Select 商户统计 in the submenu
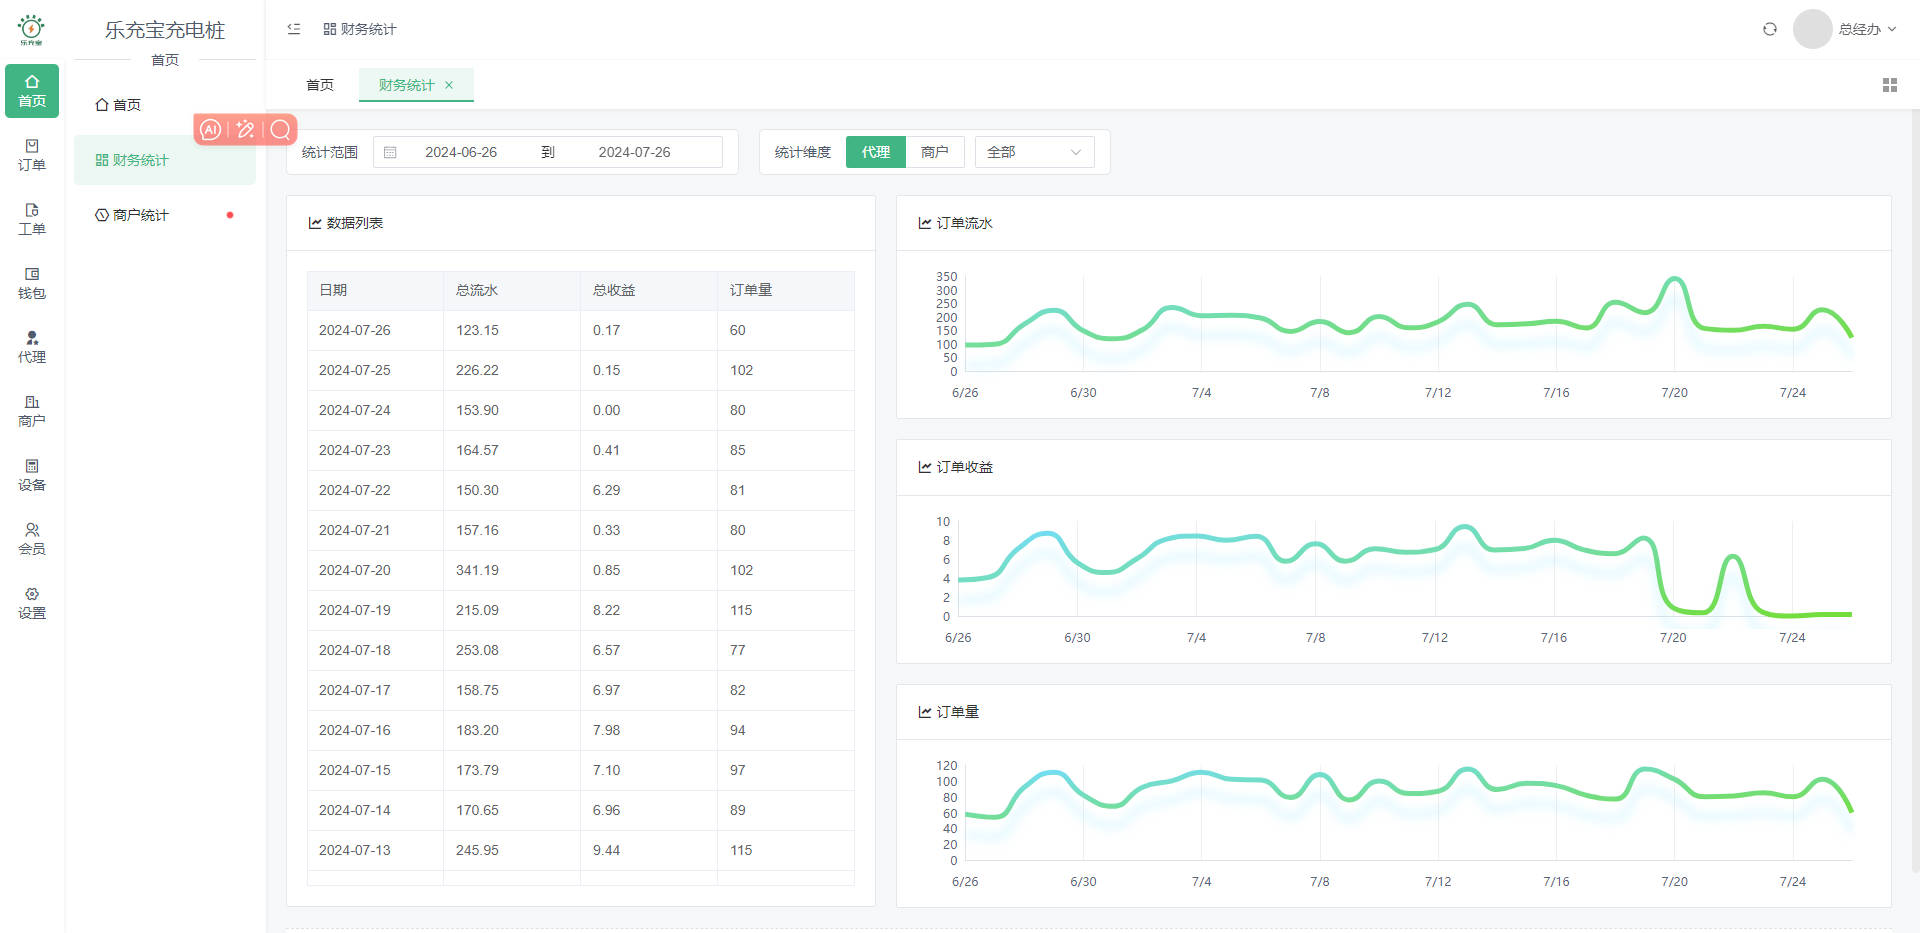The image size is (1920, 933). pyautogui.click(x=165, y=215)
